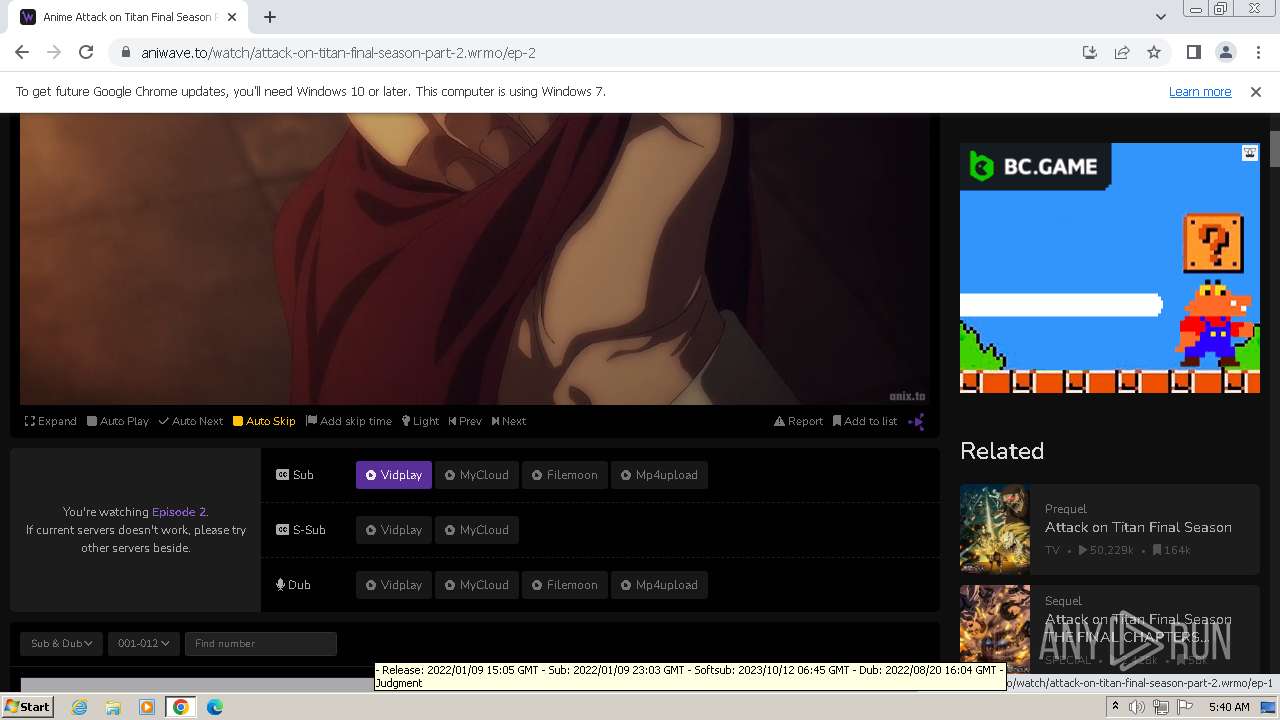Share this page via share icon
This screenshot has height=720, width=1280.
[1122, 53]
